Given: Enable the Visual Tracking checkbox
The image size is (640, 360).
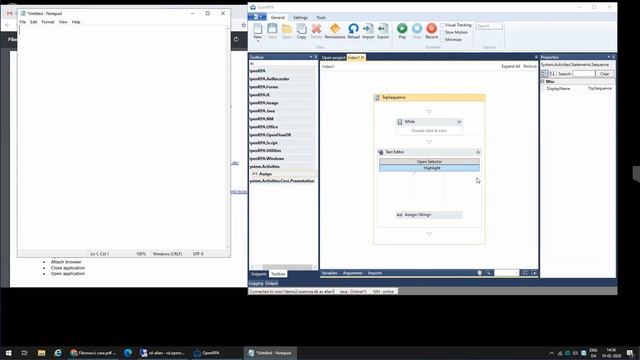Looking at the screenshot, I should [x=442, y=25].
